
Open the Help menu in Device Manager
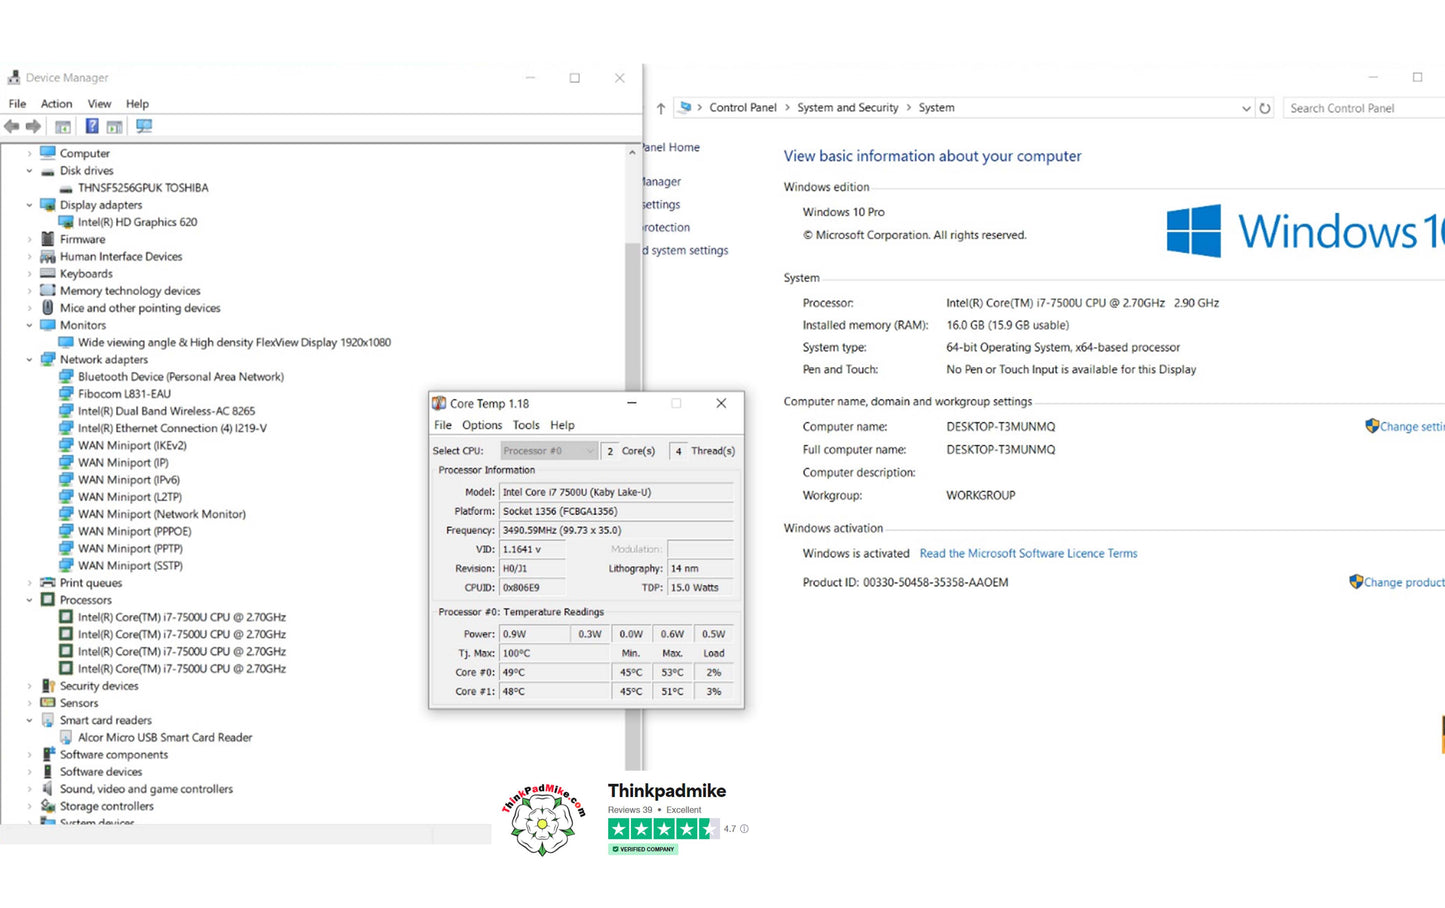pyautogui.click(x=137, y=104)
